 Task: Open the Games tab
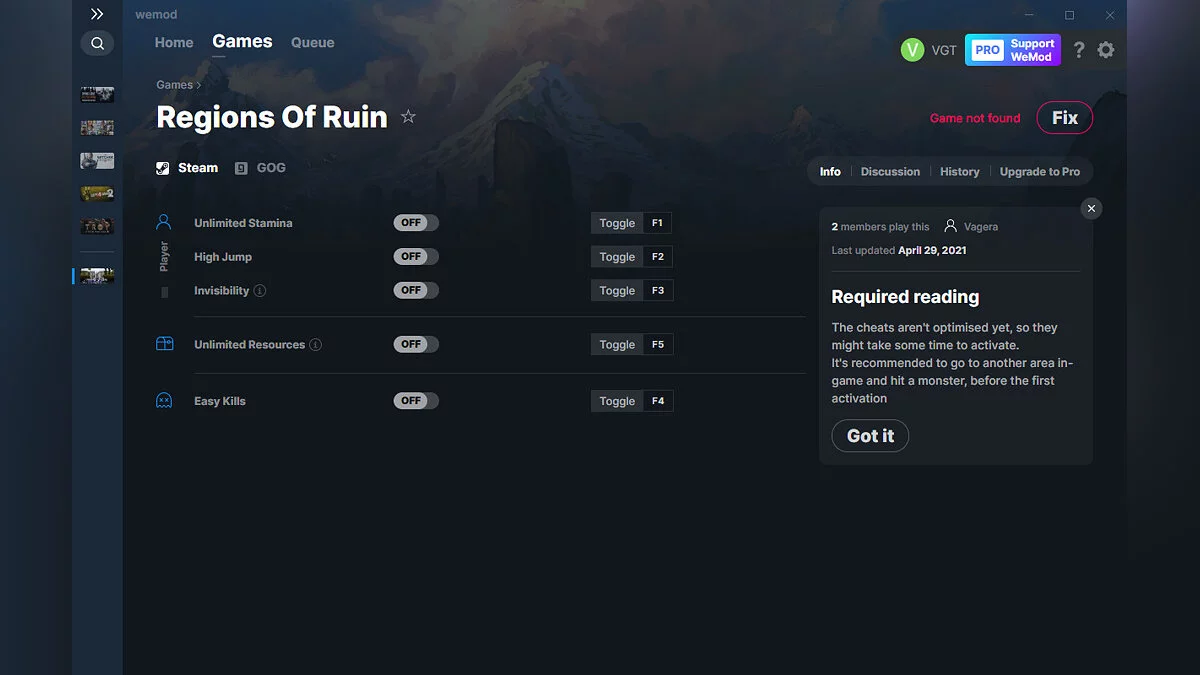click(x=242, y=41)
